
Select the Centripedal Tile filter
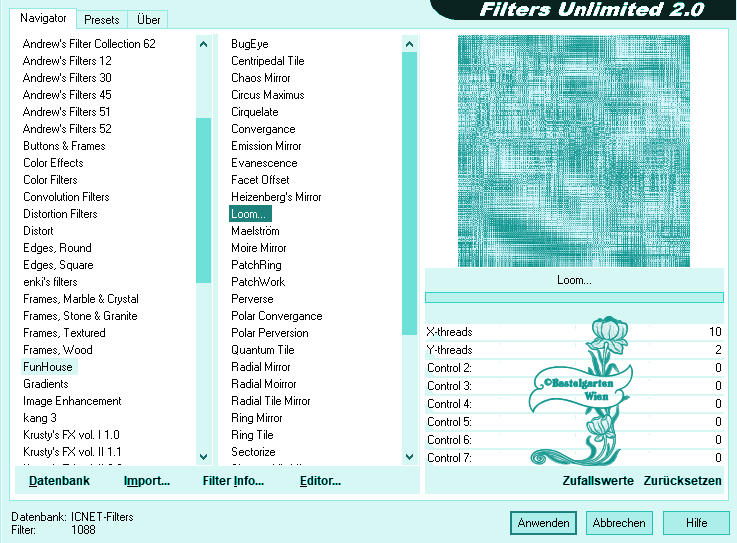click(267, 61)
